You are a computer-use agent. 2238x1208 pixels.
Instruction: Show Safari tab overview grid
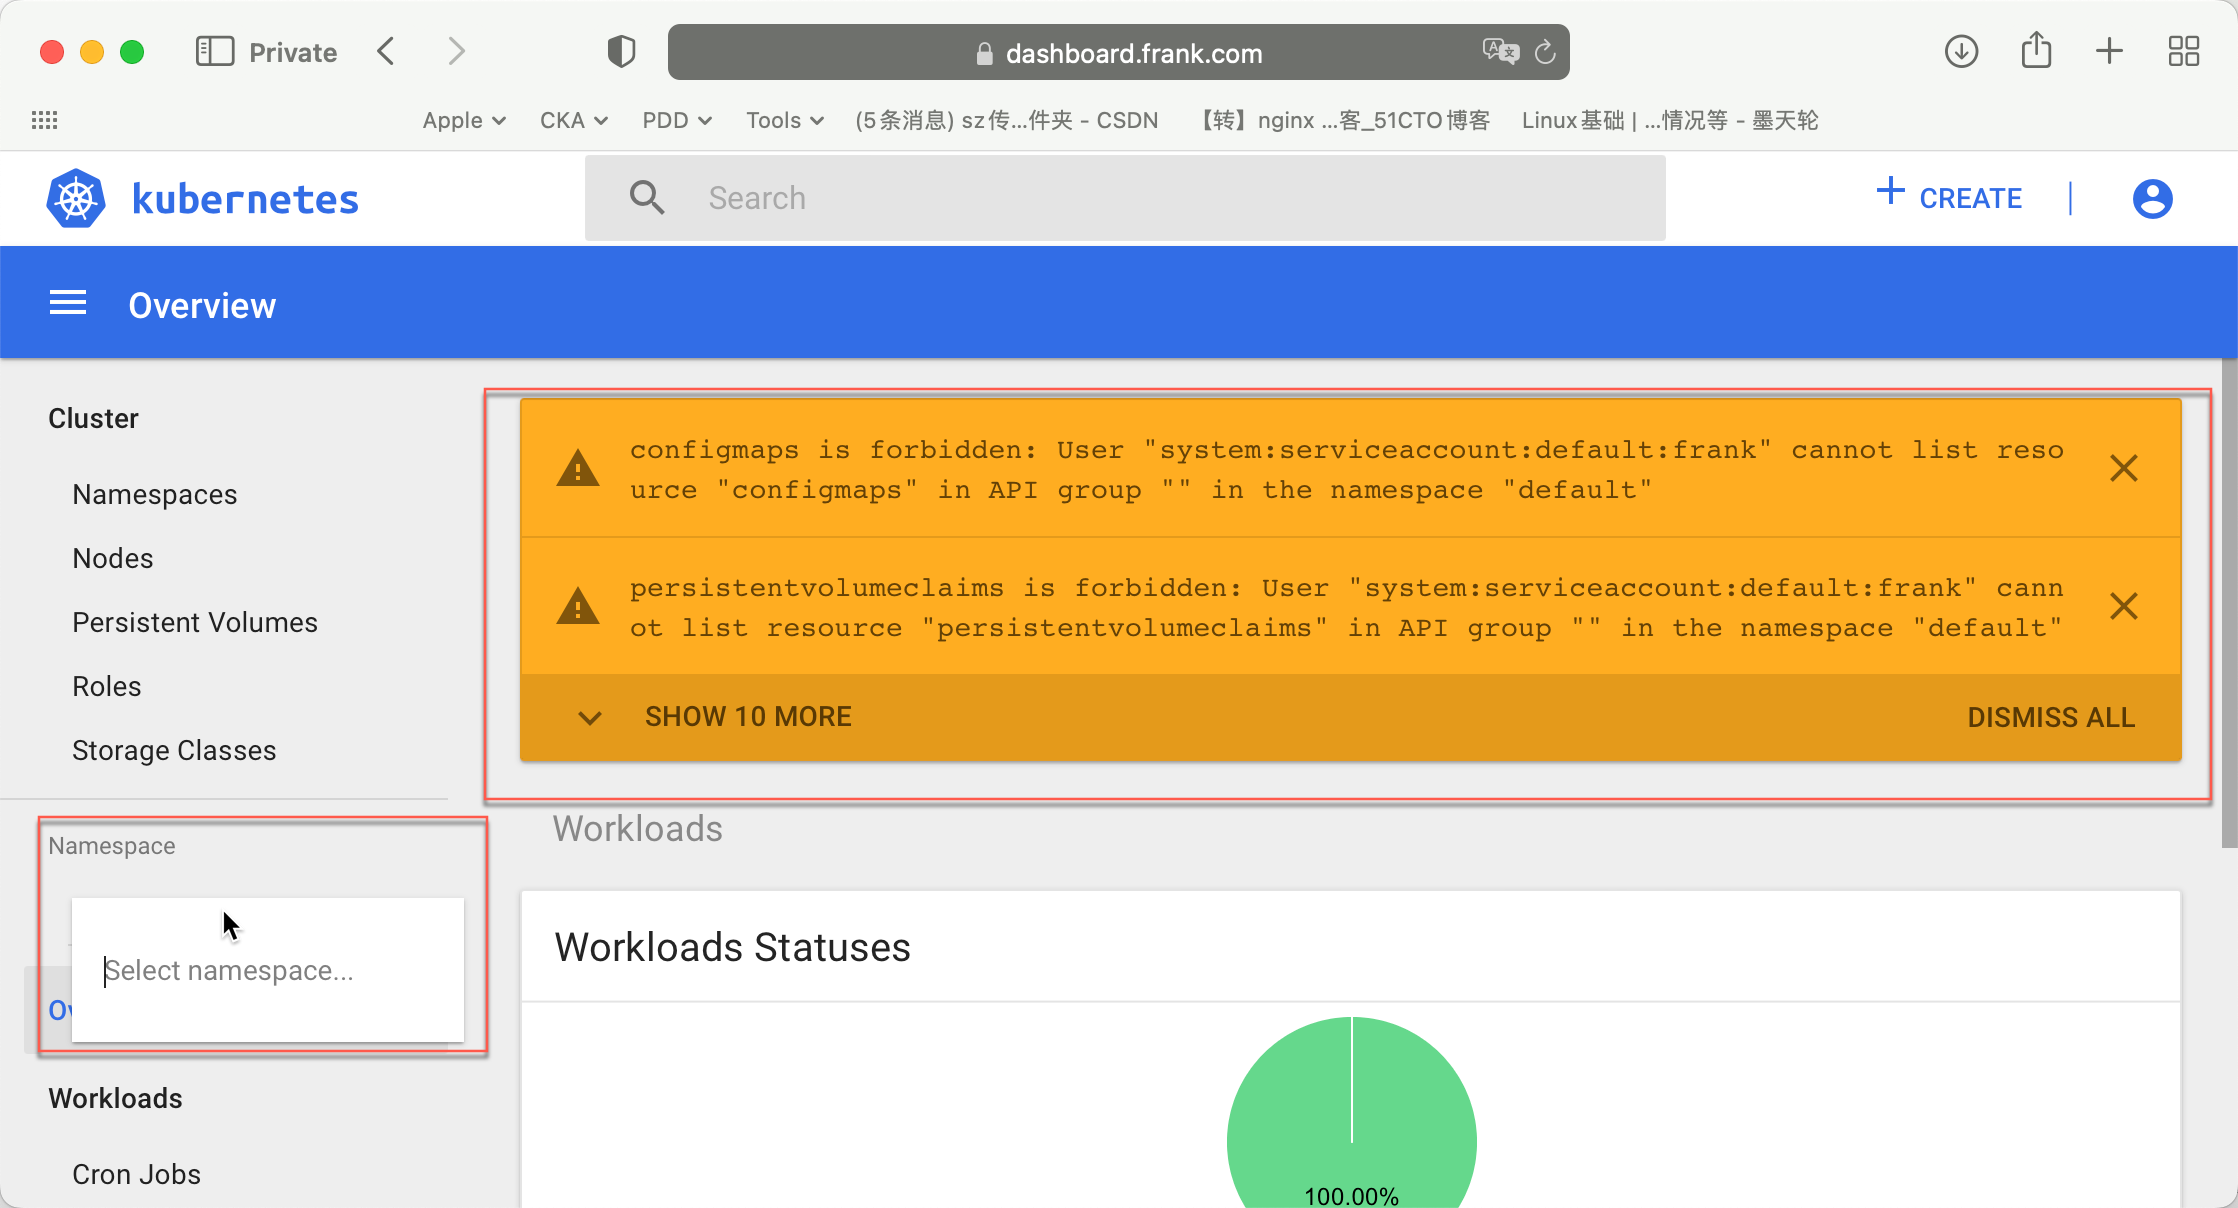pos(2183,51)
